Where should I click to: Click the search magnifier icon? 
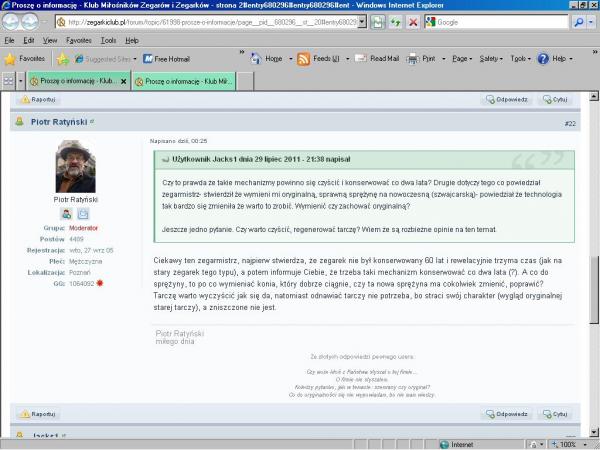coord(579,22)
